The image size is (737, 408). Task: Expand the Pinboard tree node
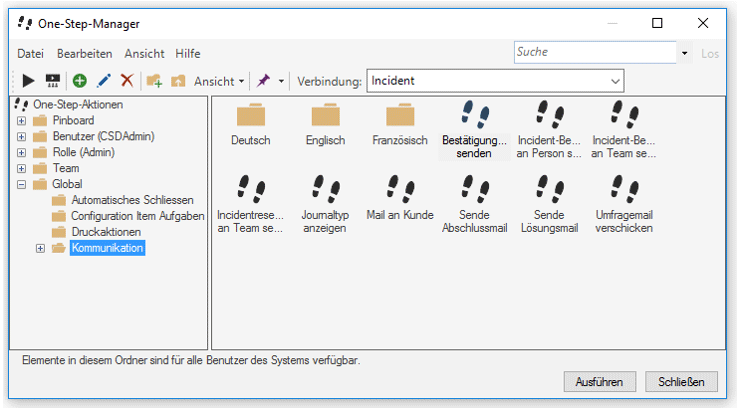[x=22, y=121]
